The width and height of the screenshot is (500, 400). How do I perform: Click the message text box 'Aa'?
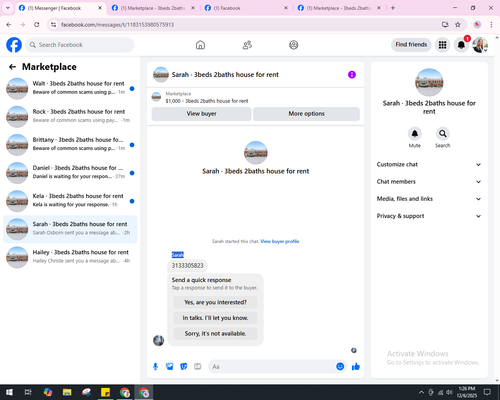(272, 367)
